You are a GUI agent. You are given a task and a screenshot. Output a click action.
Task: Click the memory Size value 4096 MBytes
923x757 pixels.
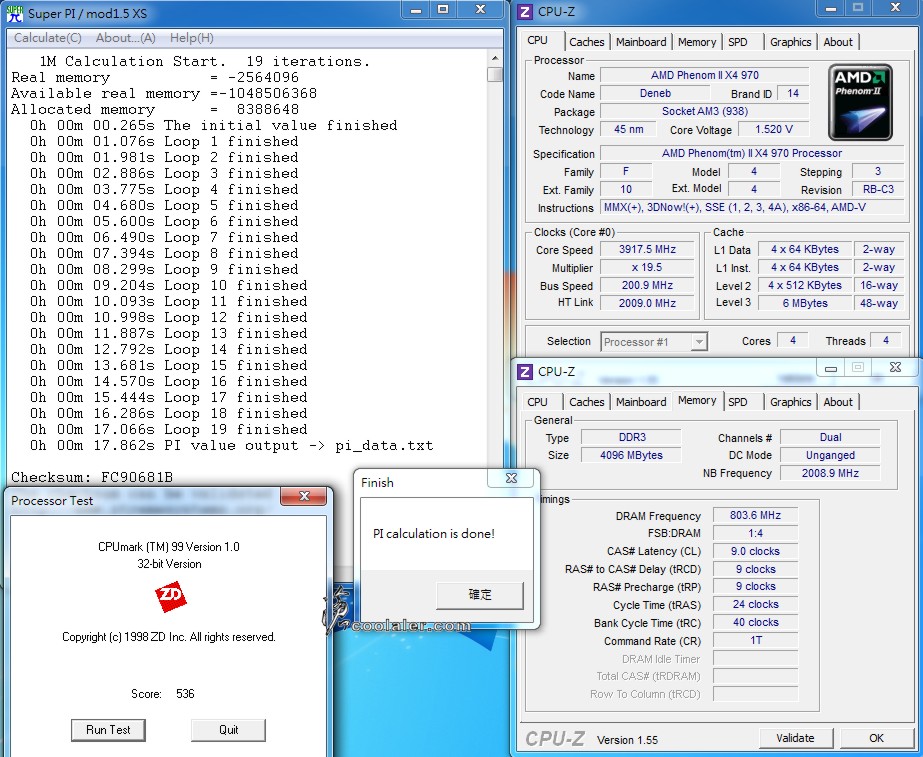pos(632,455)
